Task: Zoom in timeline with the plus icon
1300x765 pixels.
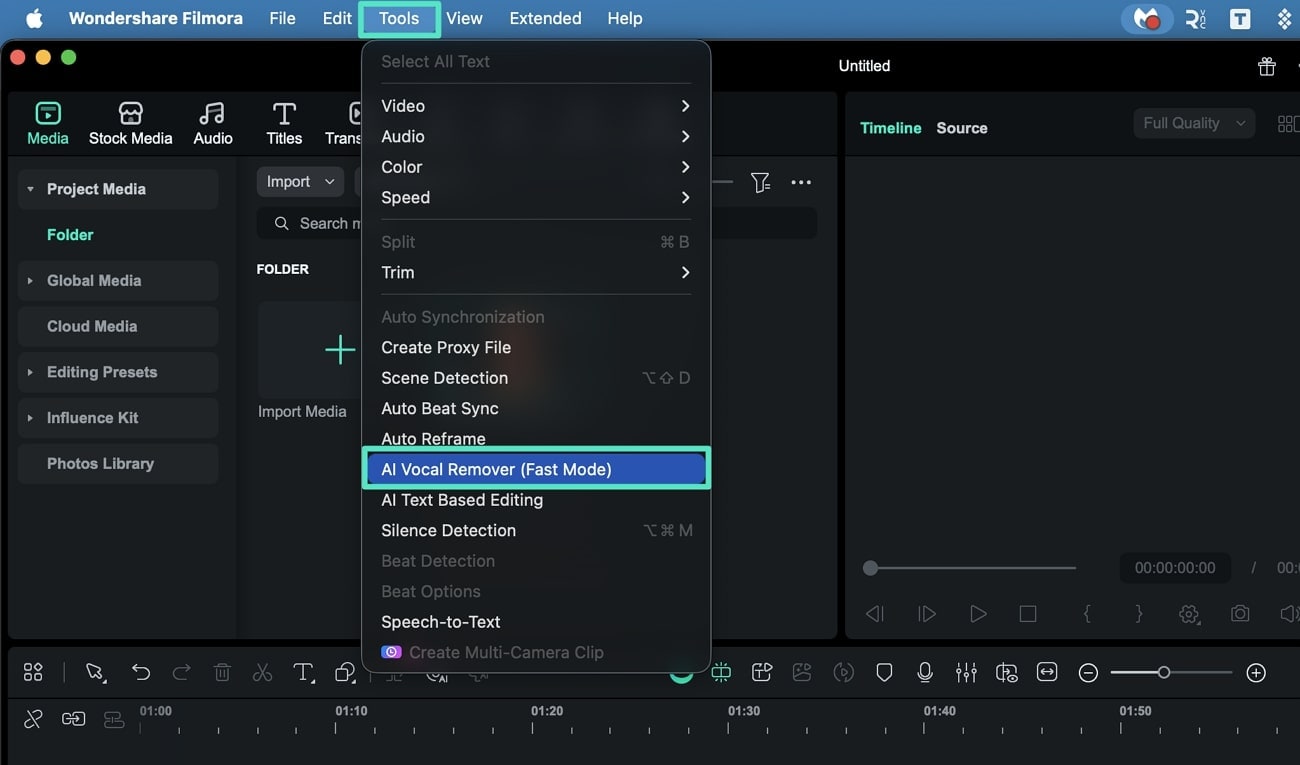Action: [x=1256, y=673]
